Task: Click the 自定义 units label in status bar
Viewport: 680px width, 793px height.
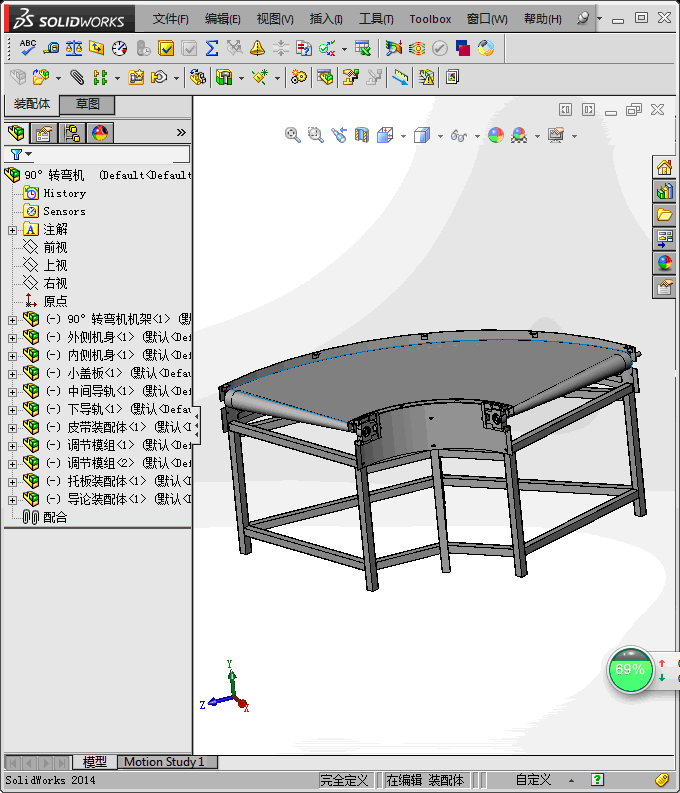Action: pyautogui.click(x=533, y=779)
